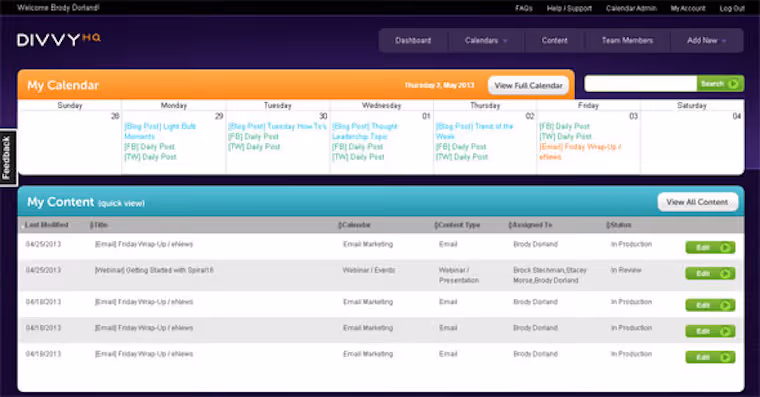Go to Calendar Admin
This screenshot has height=397, width=760.
(631, 8)
